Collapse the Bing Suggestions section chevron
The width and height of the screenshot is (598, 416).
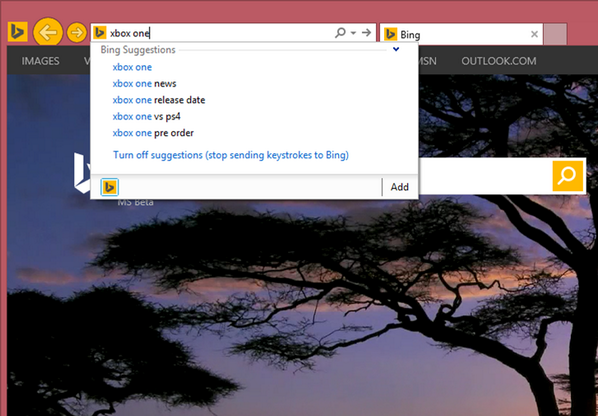[x=396, y=49]
